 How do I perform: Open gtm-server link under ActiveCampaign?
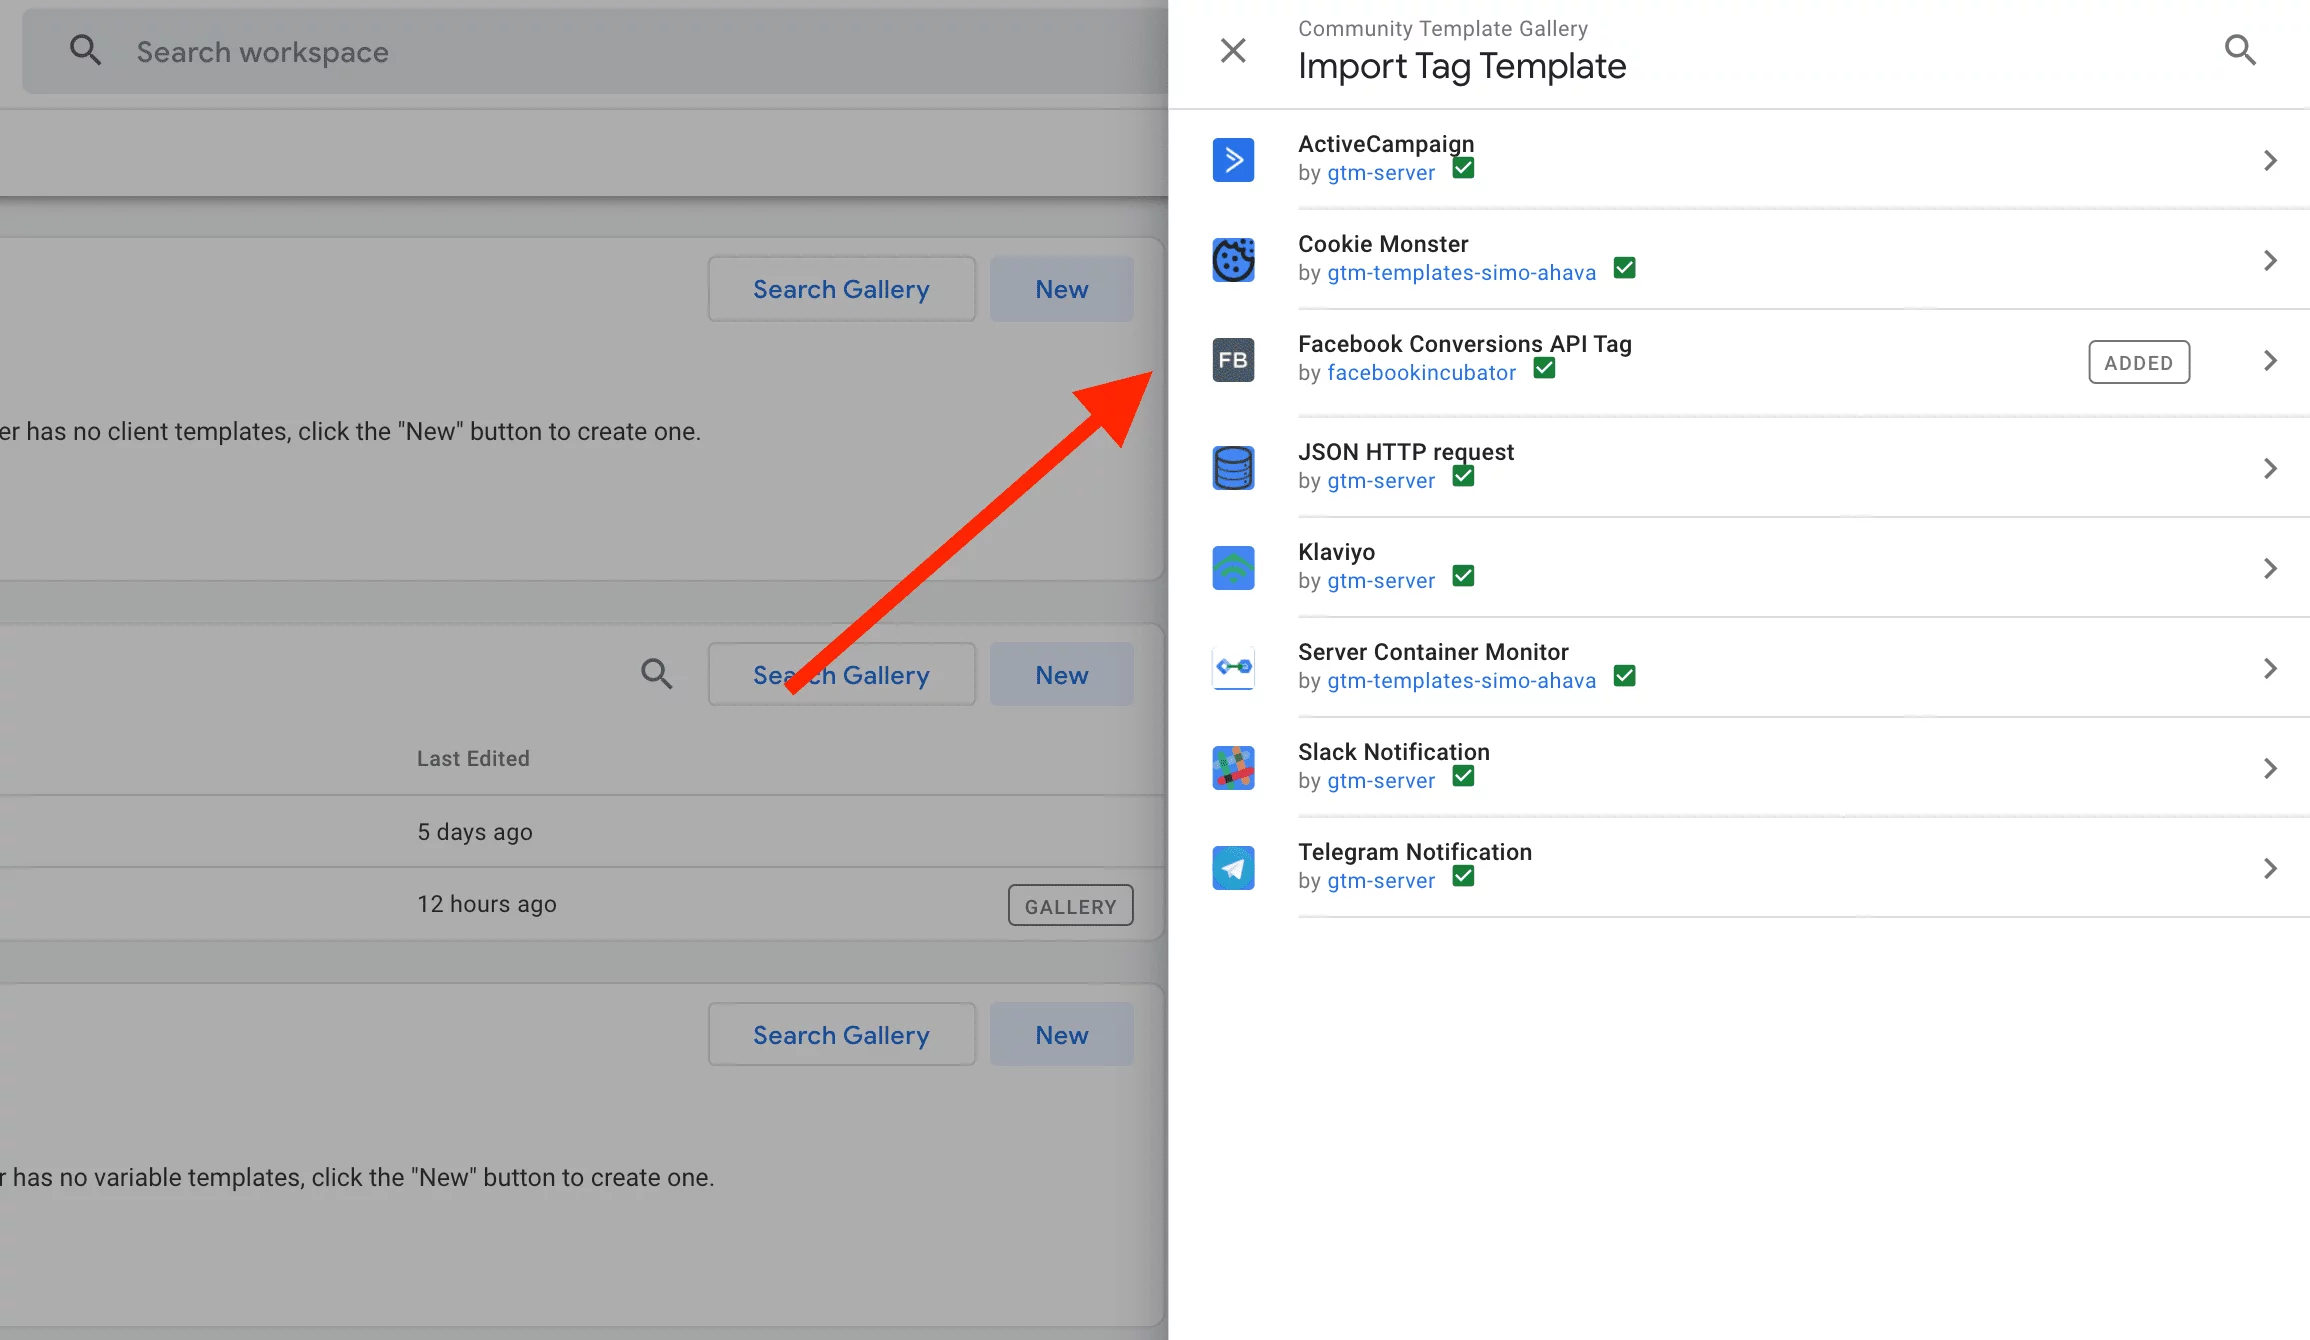tap(1380, 173)
